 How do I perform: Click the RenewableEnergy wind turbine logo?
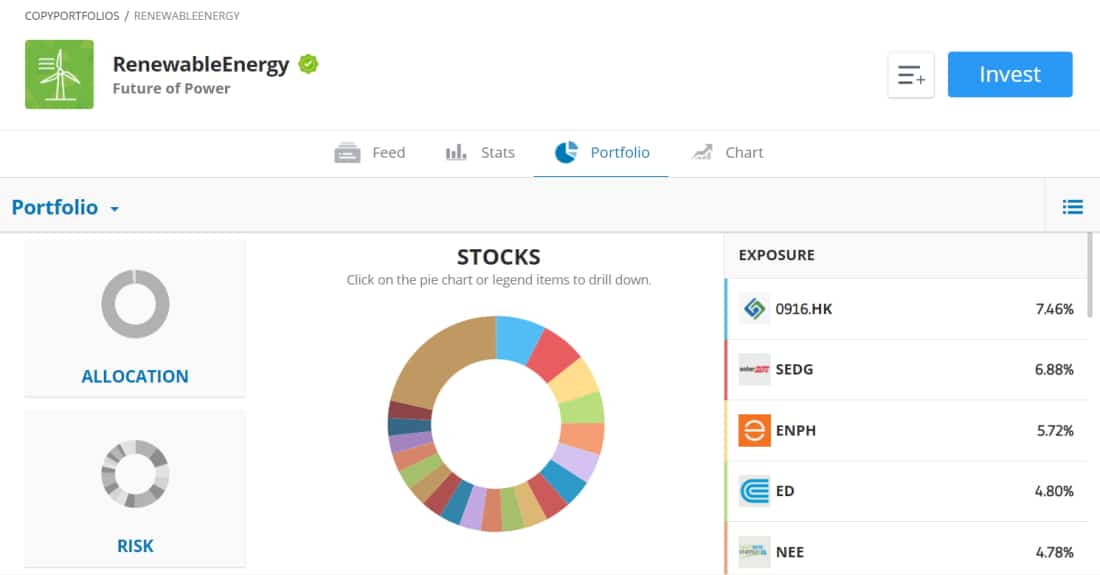pyautogui.click(x=59, y=74)
